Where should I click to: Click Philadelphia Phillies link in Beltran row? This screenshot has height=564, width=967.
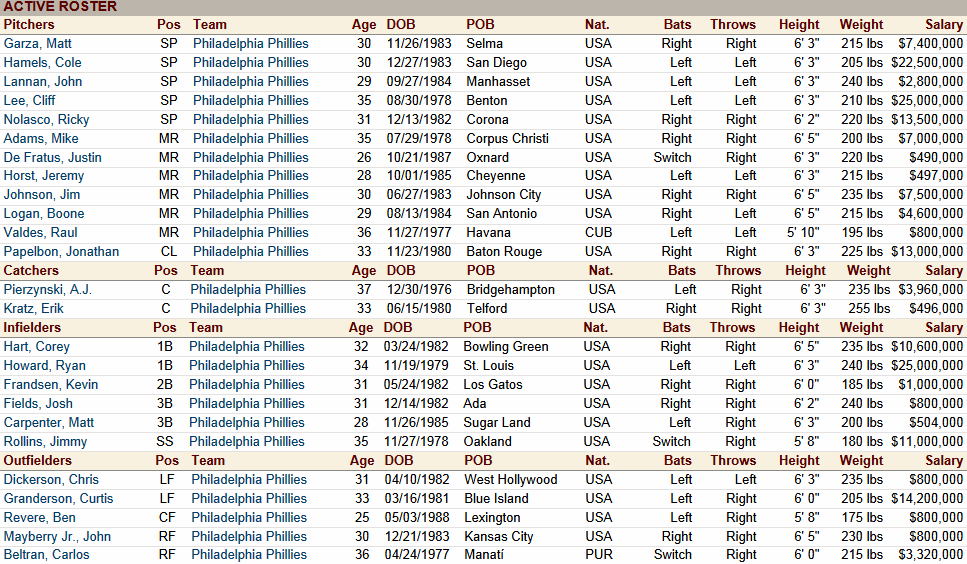point(249,555)
